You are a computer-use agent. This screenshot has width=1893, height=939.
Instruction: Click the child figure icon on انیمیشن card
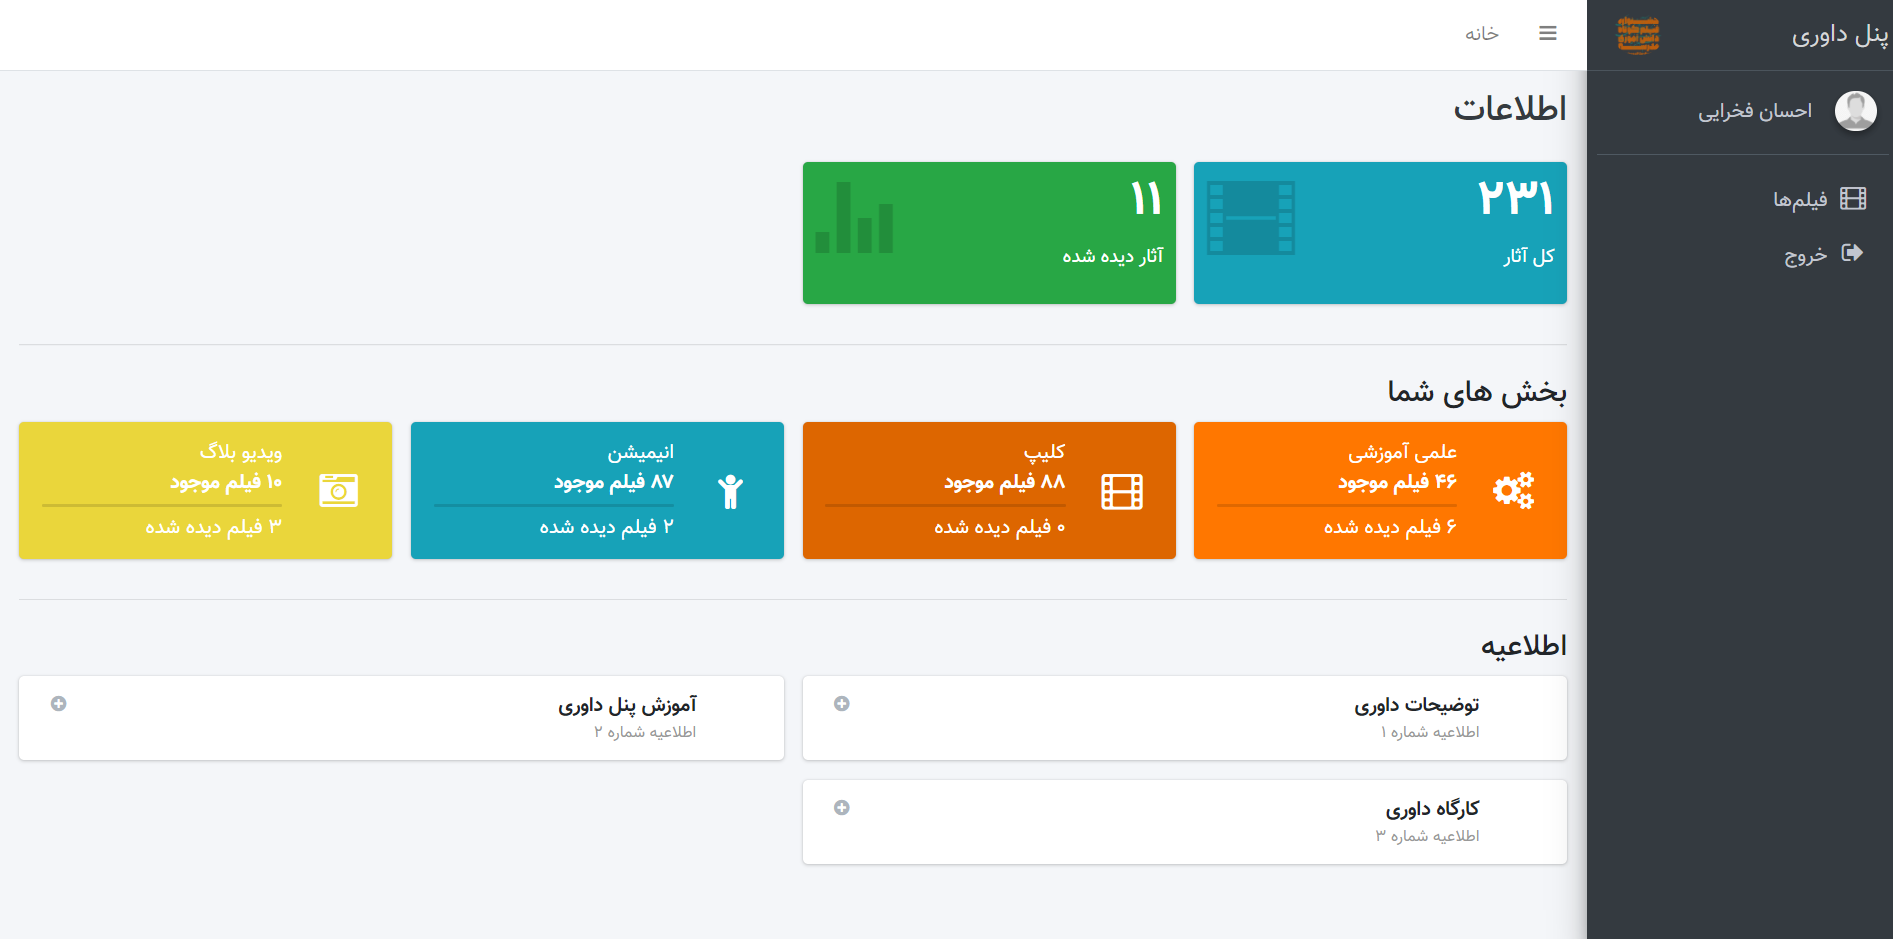(x=730, y=491)
